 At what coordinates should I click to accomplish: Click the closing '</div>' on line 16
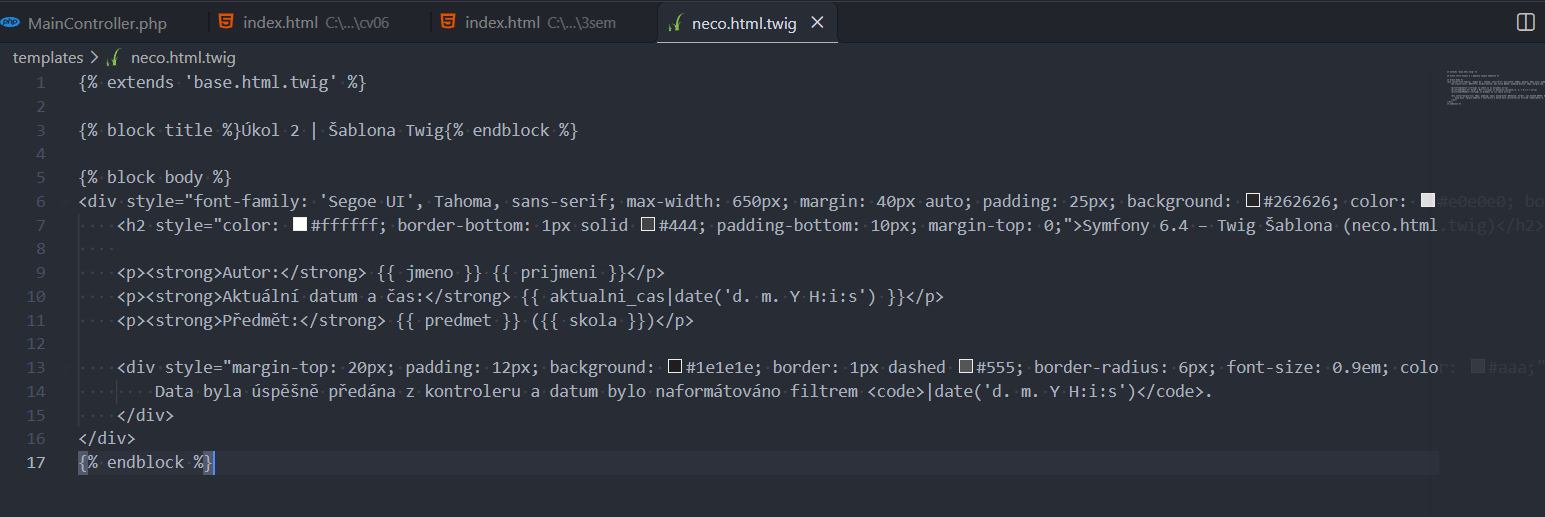click(107, 438)
